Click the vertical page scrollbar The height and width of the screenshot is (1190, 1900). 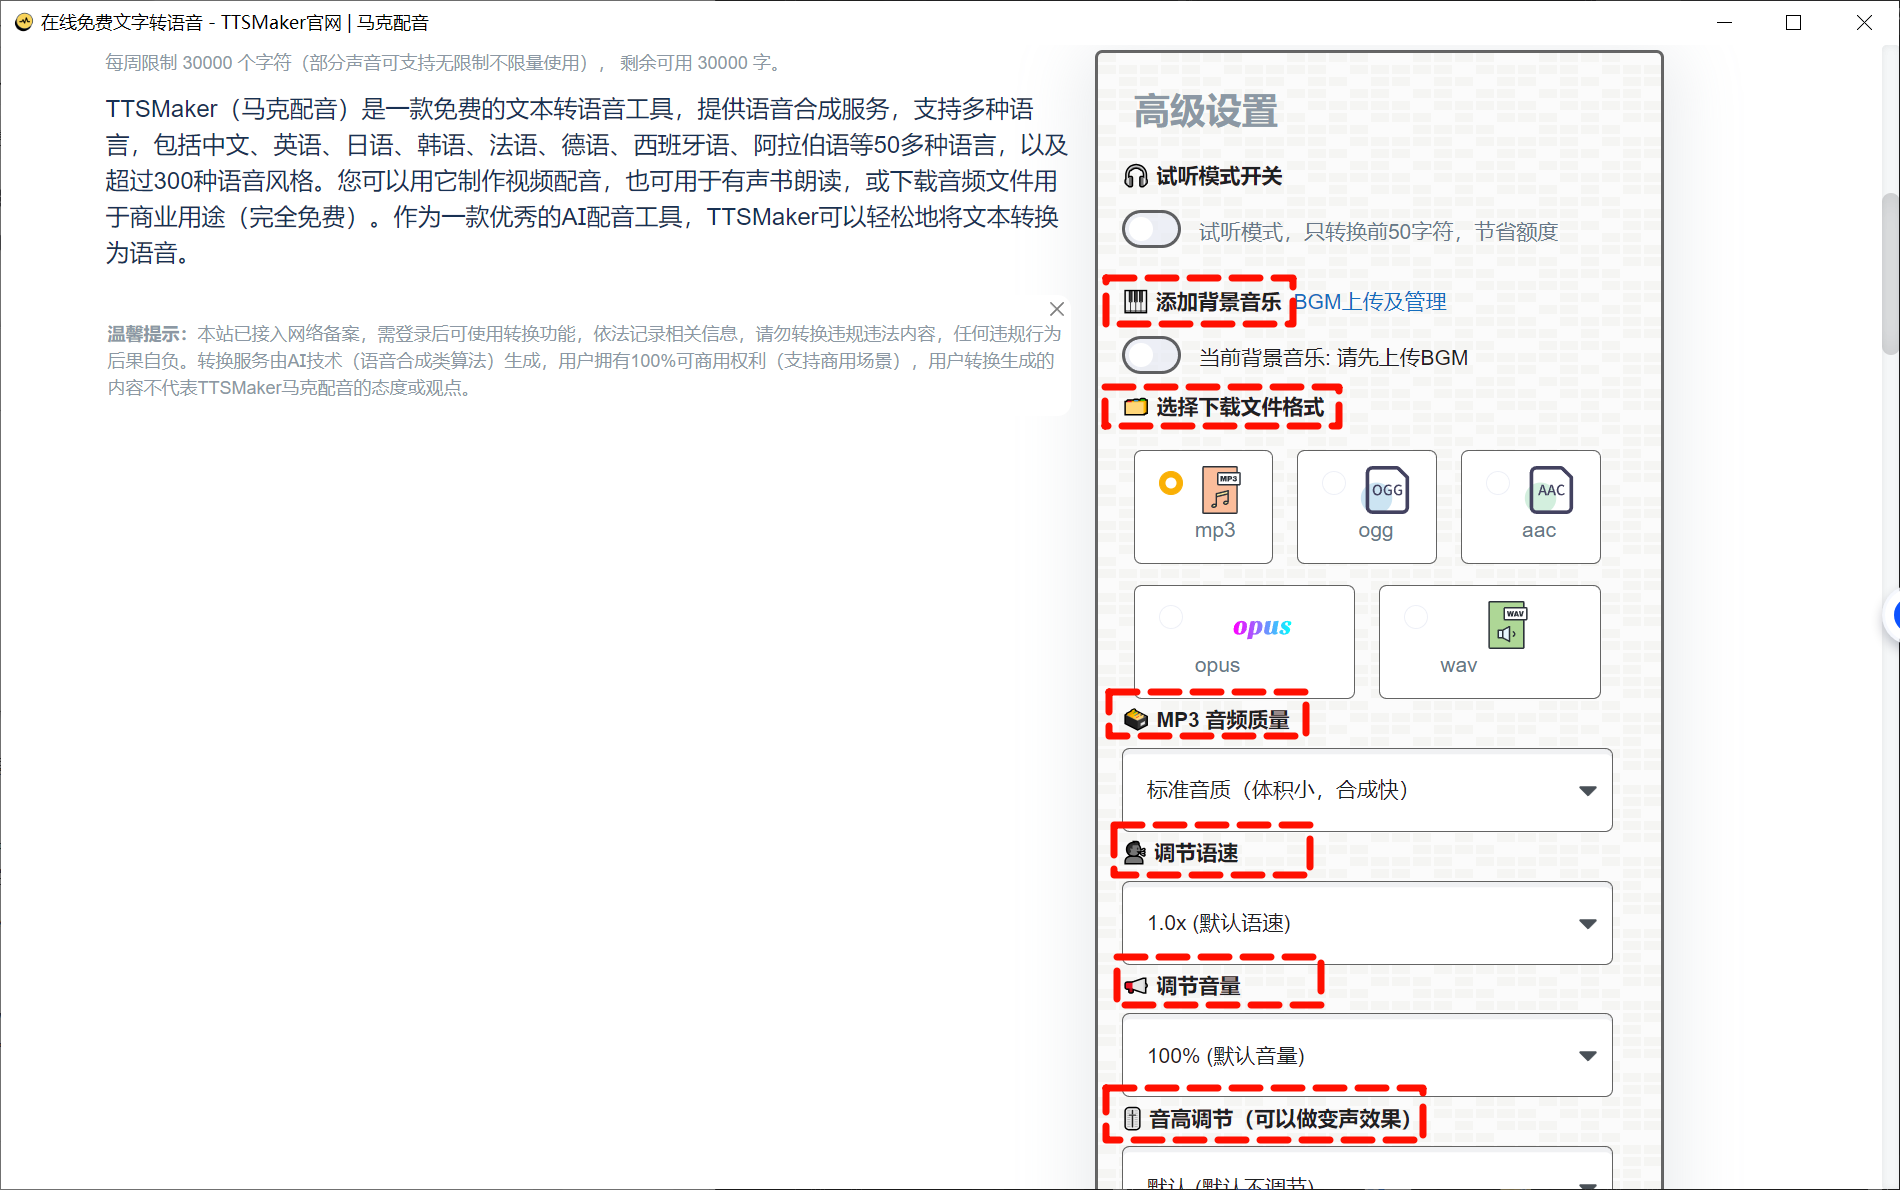[1889, 275]
